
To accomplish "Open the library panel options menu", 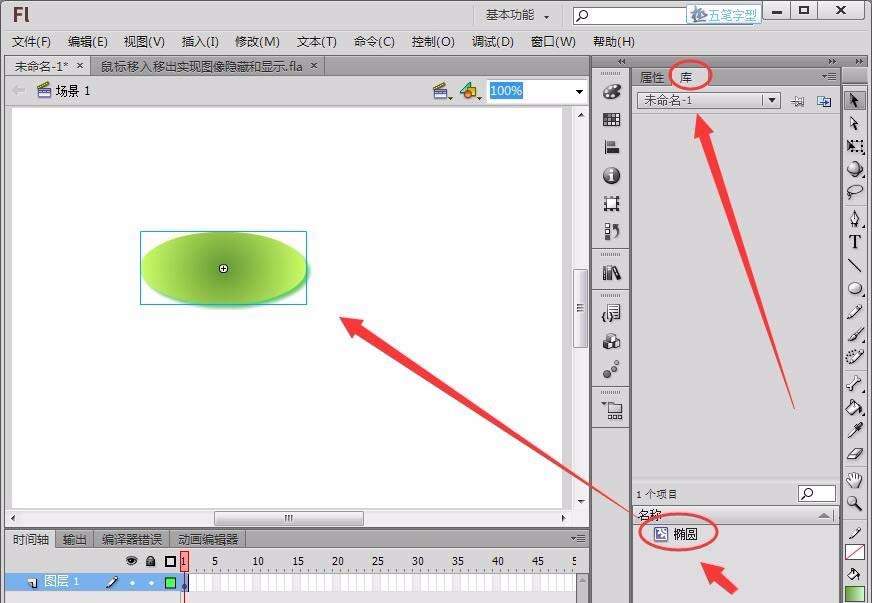I will coord(829,76).
